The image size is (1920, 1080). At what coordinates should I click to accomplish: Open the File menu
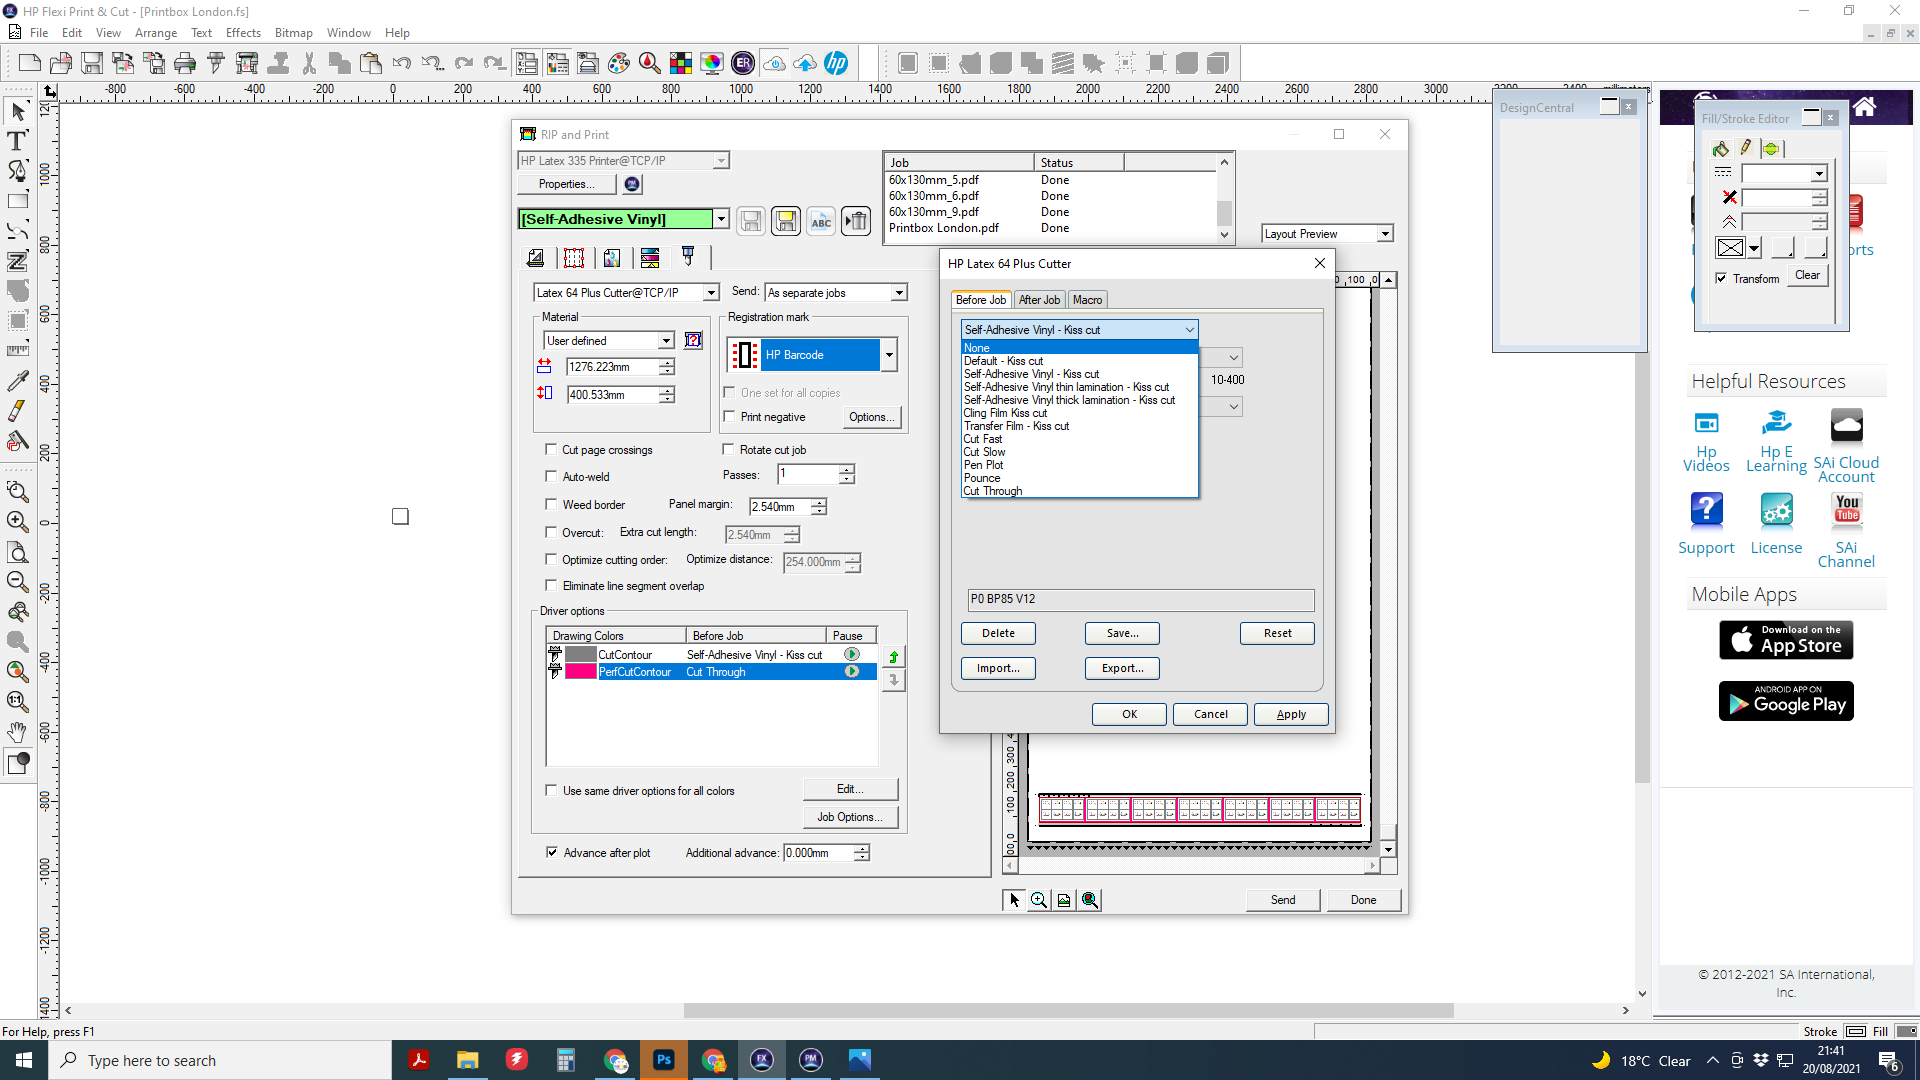tap(39, 33)
